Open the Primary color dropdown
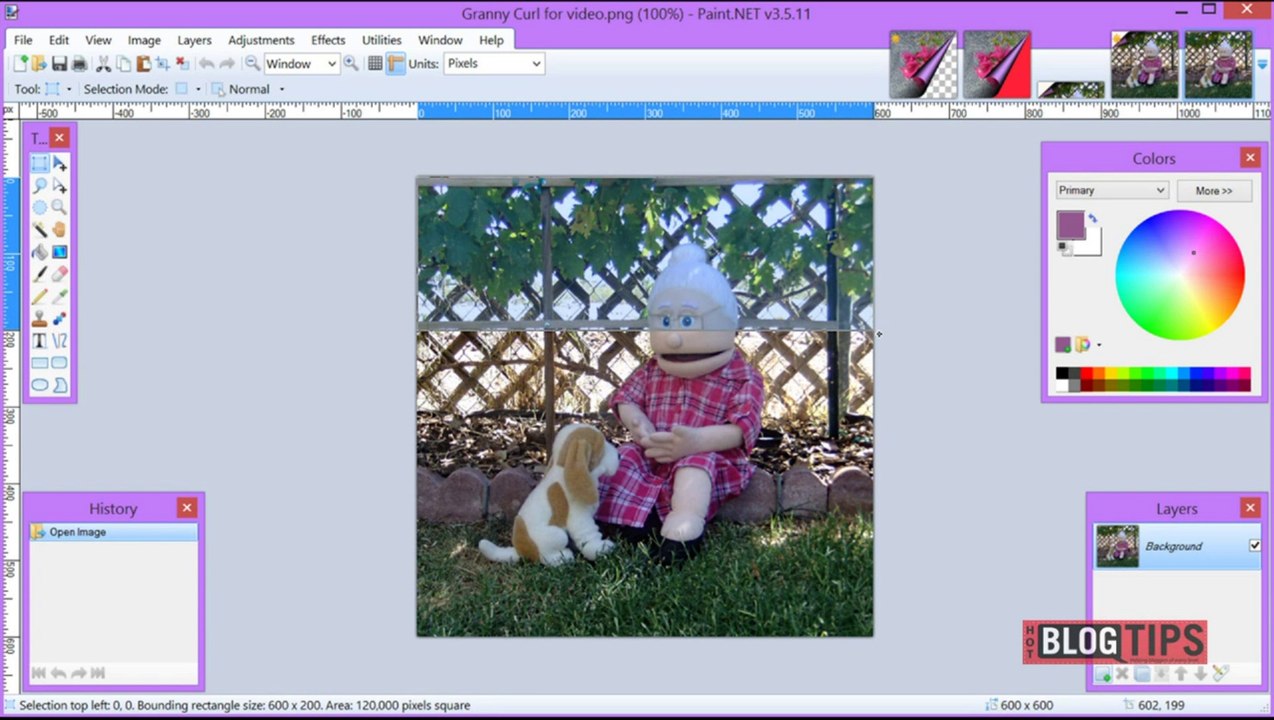The width and height of the screenshot is (1274, 720). click(1111, 190)
